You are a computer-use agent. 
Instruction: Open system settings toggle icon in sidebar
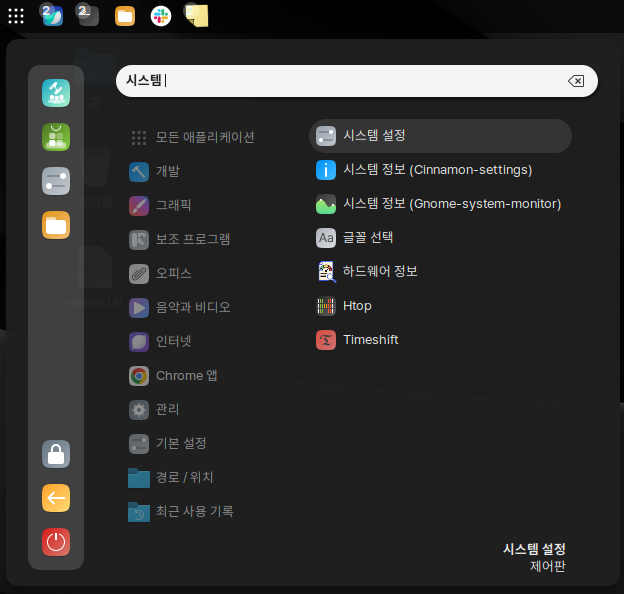[x=56, y=181]
